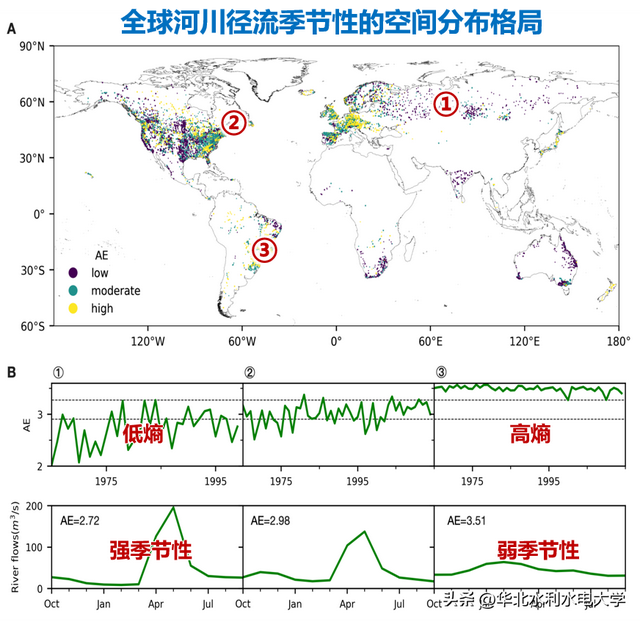
Task: Click the circled ③ heading above third AE chart
Action: coord(441,372)
